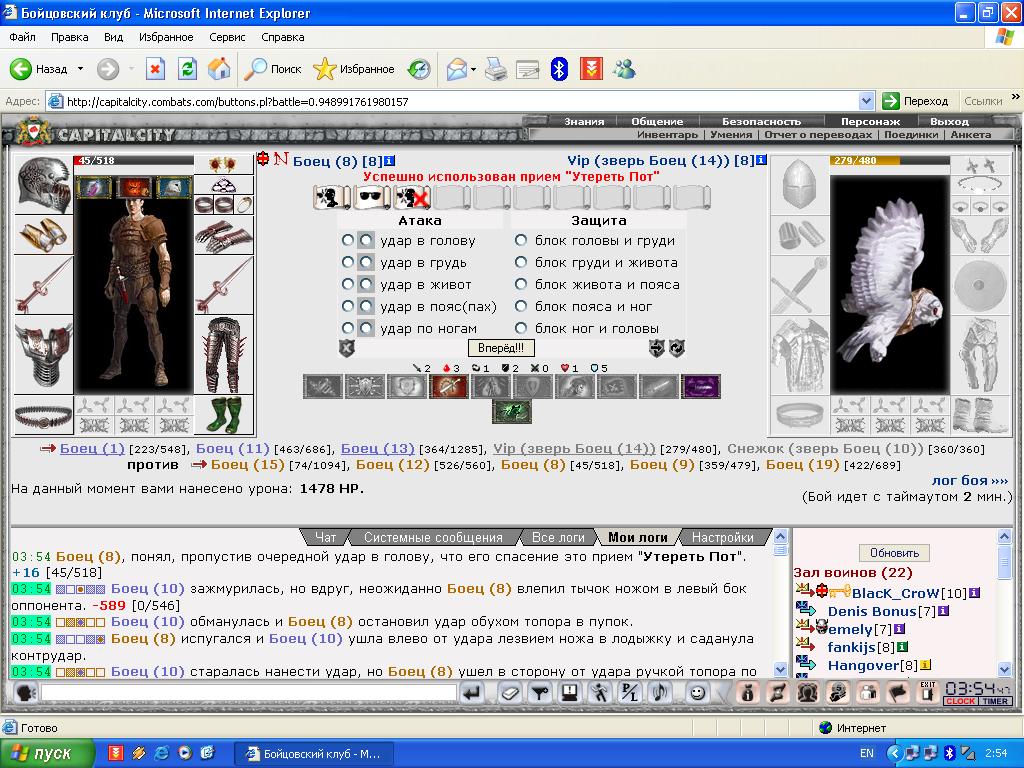Click the flag icon in bottom panel
The width and height of the screenshot is (1024, 768).
pyautogui.click(x=898, y=692)
